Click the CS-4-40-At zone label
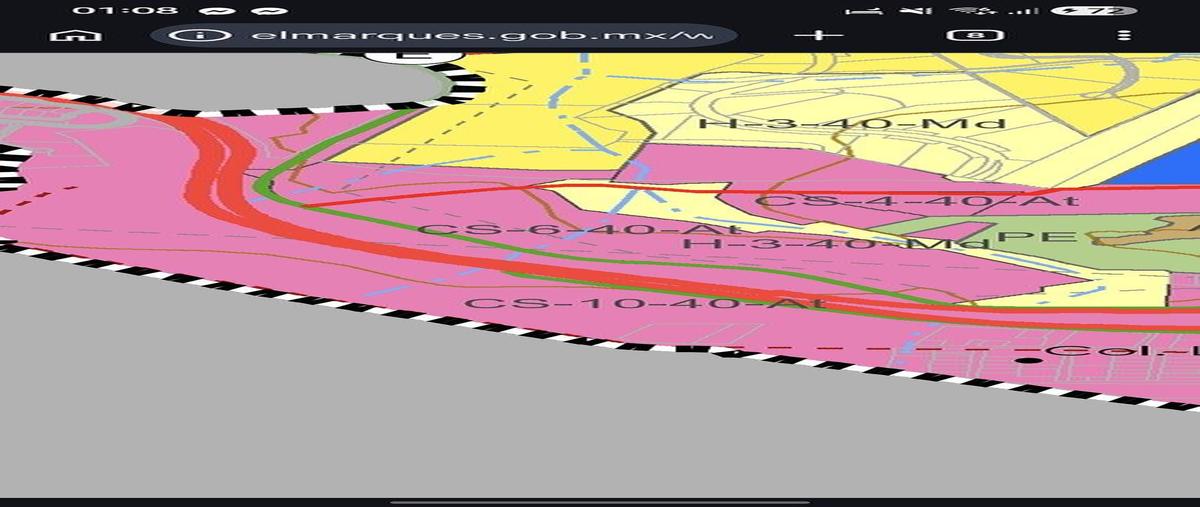Image resolution: width=1200 pixels, height=507 pixels. pyautogui.click(x=917, y=201)
